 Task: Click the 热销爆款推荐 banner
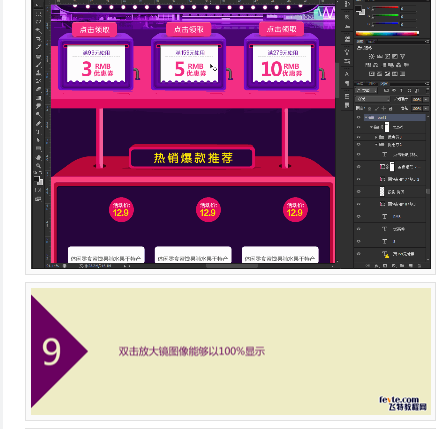pyautogui.click(x=192, y=157)
